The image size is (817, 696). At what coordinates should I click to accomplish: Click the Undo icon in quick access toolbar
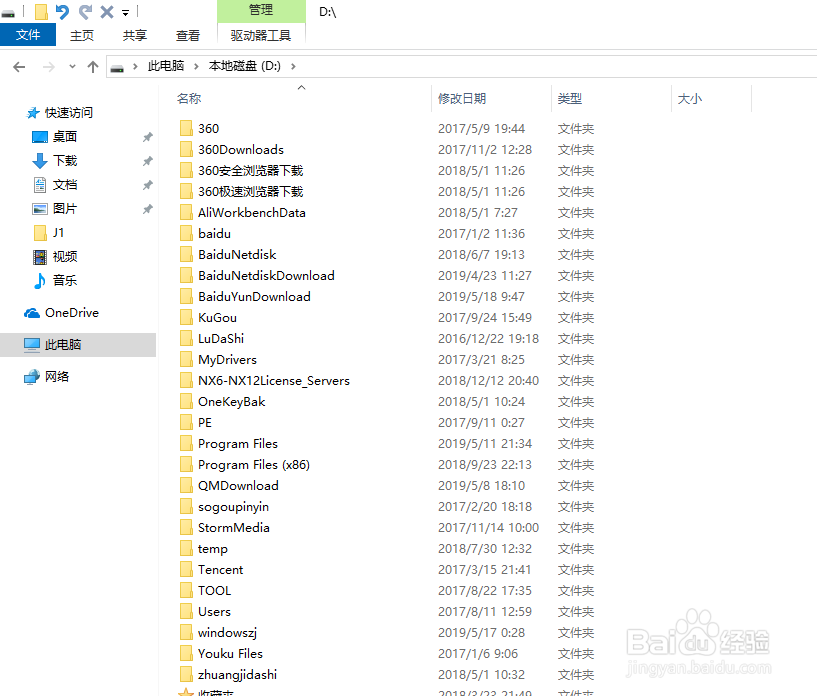pyautogui.click(x=62, y=11)
